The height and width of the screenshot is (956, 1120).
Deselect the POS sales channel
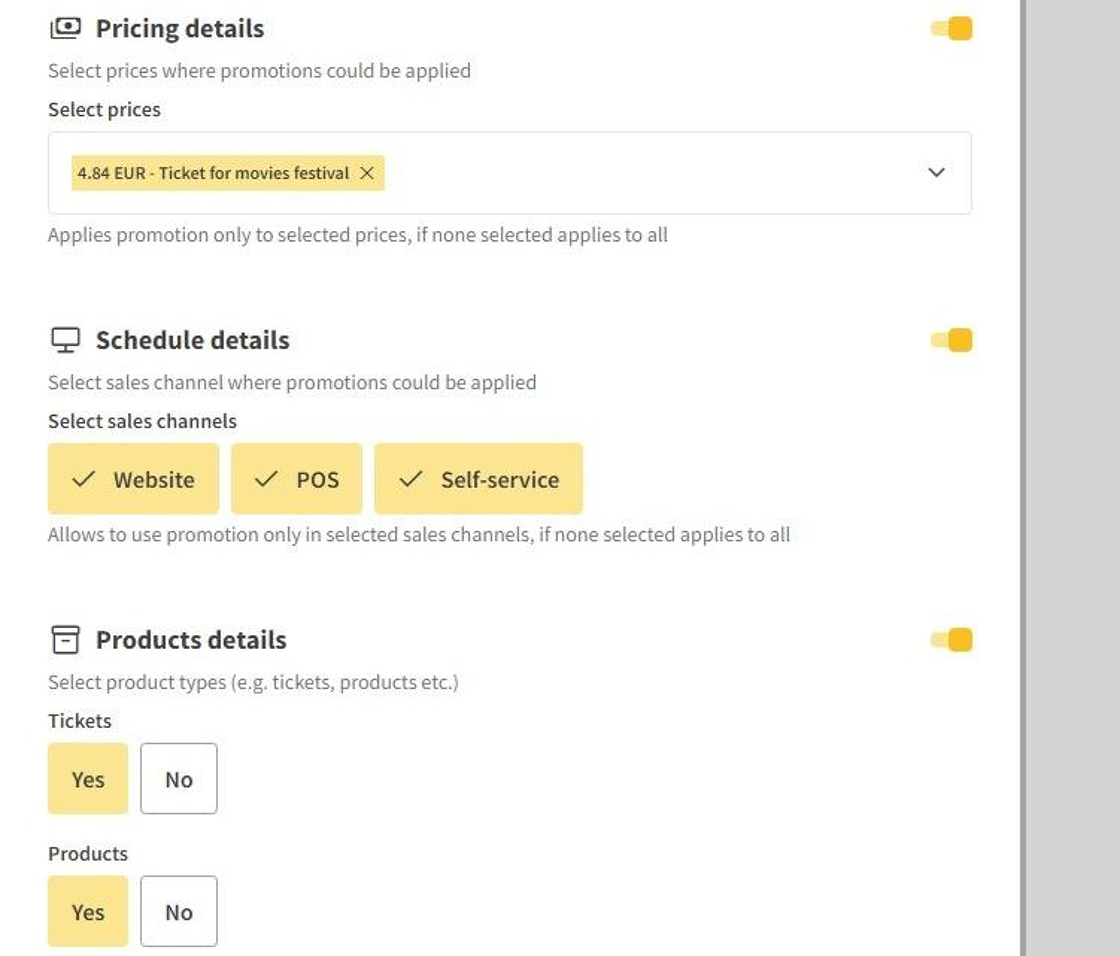[x=297, y=479]
